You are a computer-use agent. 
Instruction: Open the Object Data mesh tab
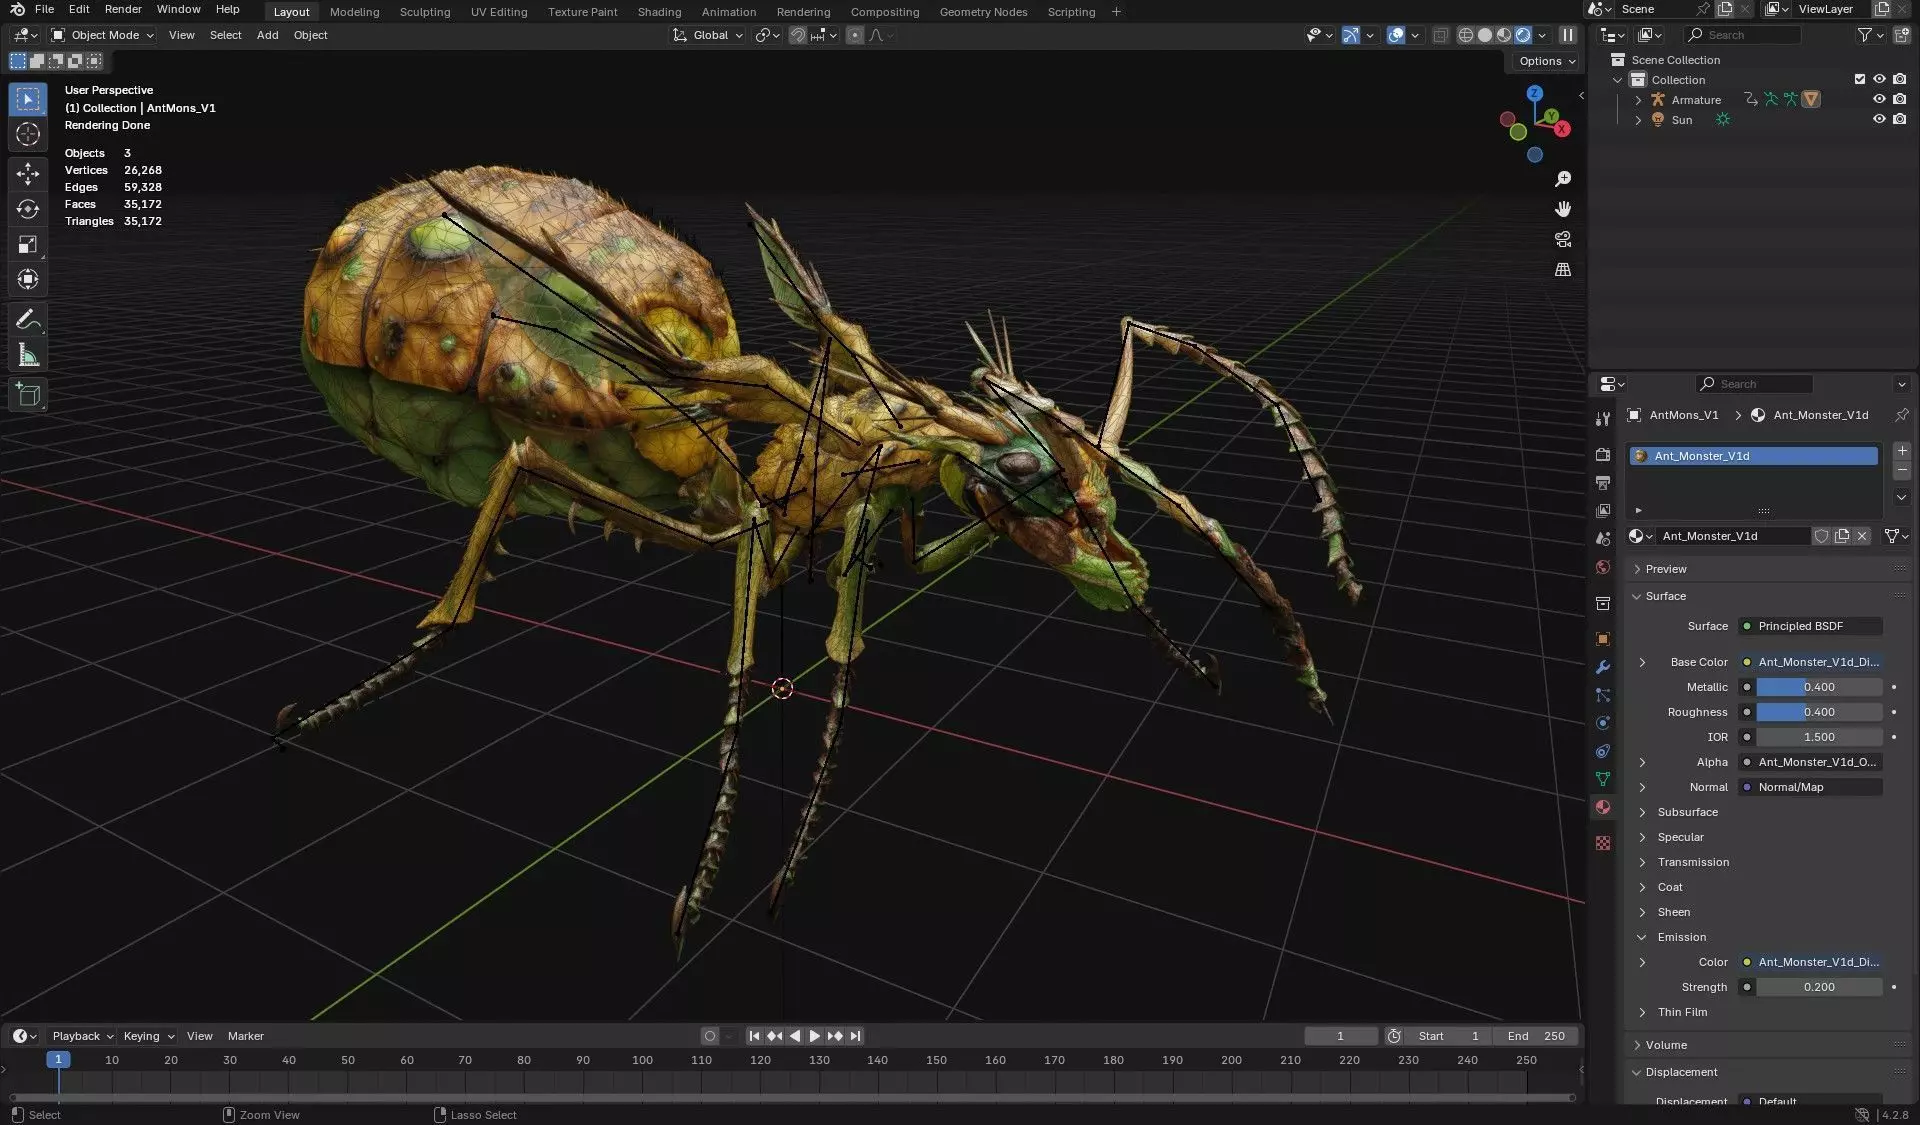click(1603, 779)
